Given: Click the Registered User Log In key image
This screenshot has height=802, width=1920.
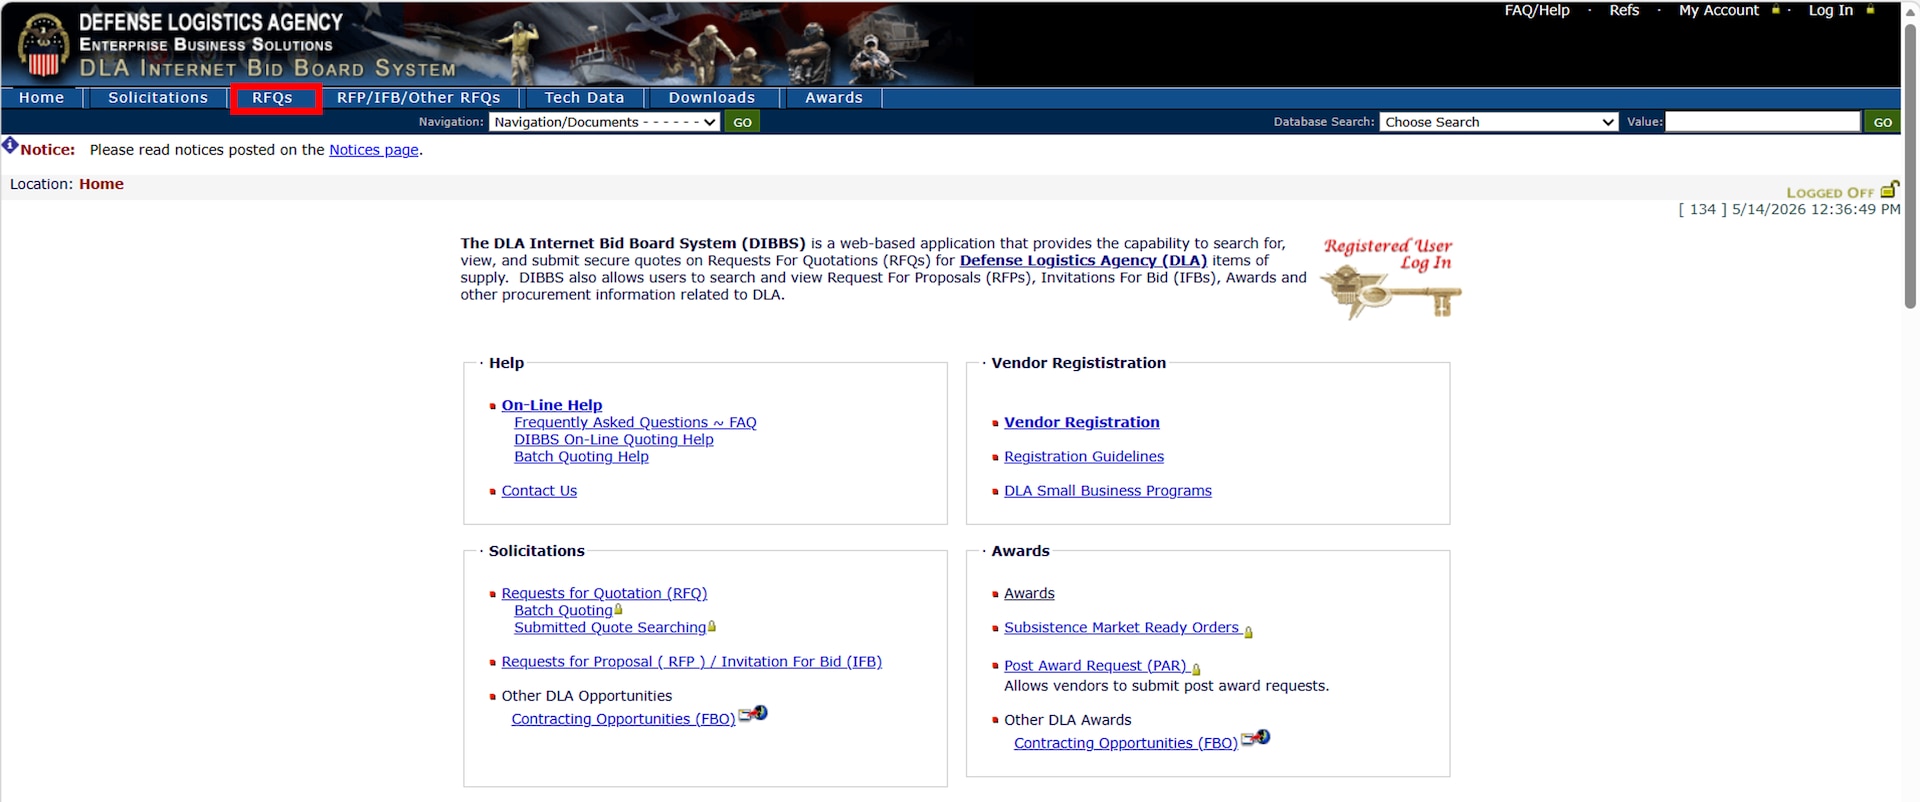Looking at the screenshot, I should [x=1391, y=278].
